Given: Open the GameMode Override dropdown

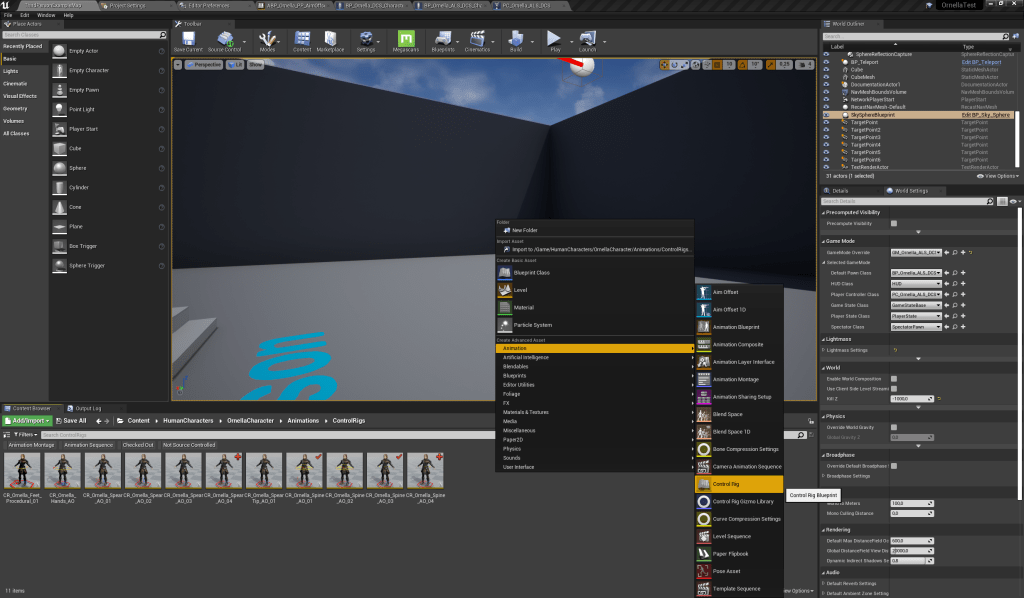Looking at the screenshot, I should pyautogui.click(x=916, y=253).
